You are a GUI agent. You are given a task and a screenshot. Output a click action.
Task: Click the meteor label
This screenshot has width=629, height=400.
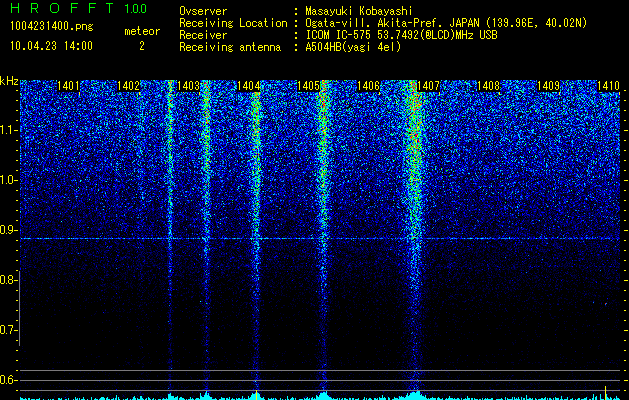click(142, 31)
